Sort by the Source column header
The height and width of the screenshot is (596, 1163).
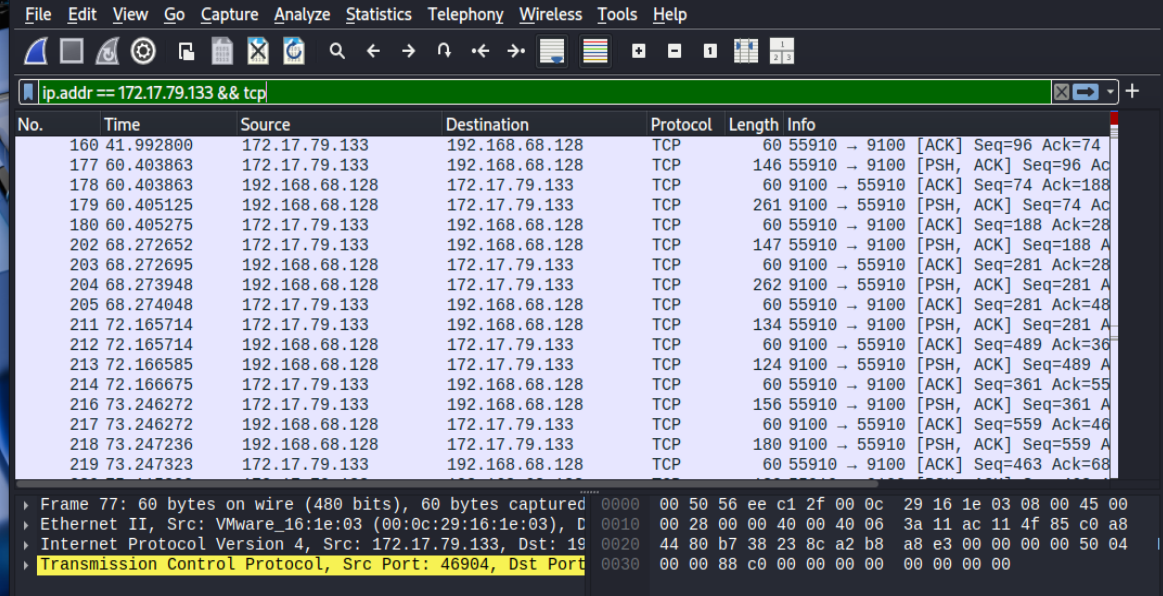pyautogui.click(x=340, y=125)
